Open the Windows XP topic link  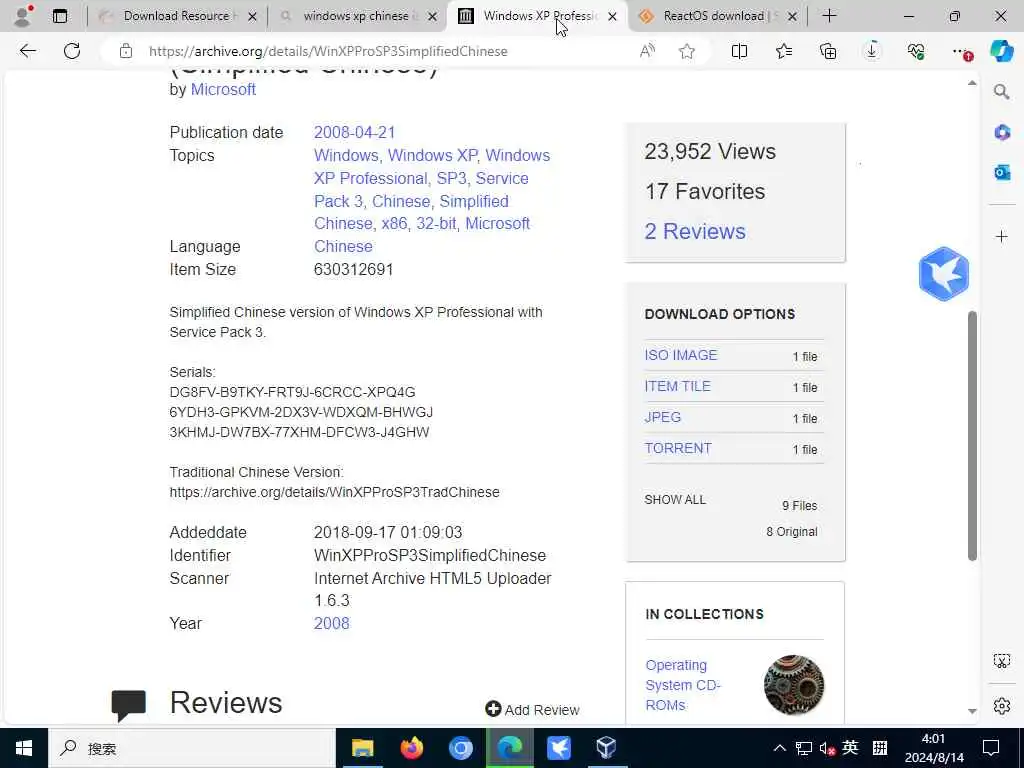point(433,155)
